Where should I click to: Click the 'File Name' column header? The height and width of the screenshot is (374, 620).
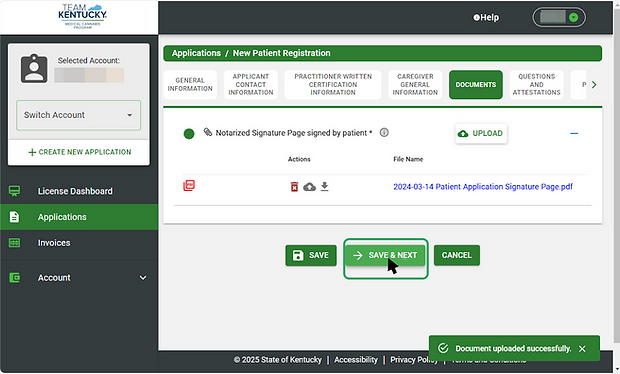pyautogui.click(x=408, y=159)
